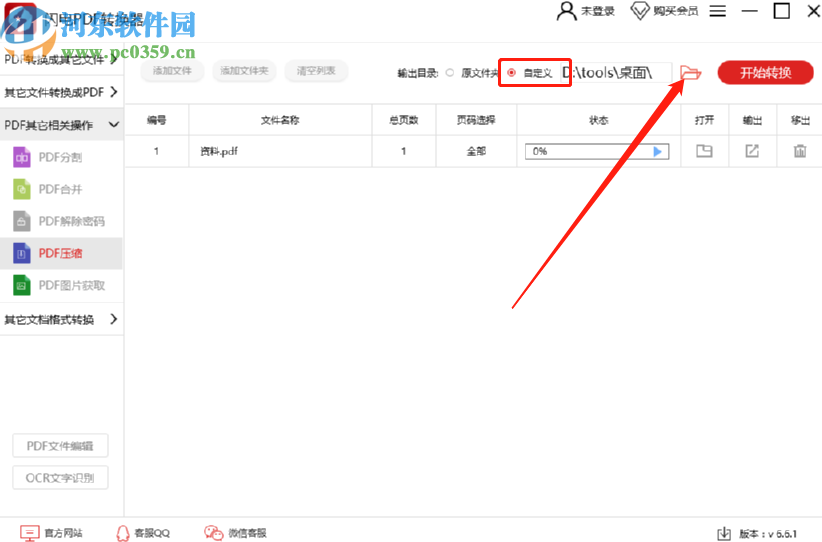Image resolution: width=822 pixels, height=542 pixels.
Task: Select 自定义 radio button
Action: 512,73
